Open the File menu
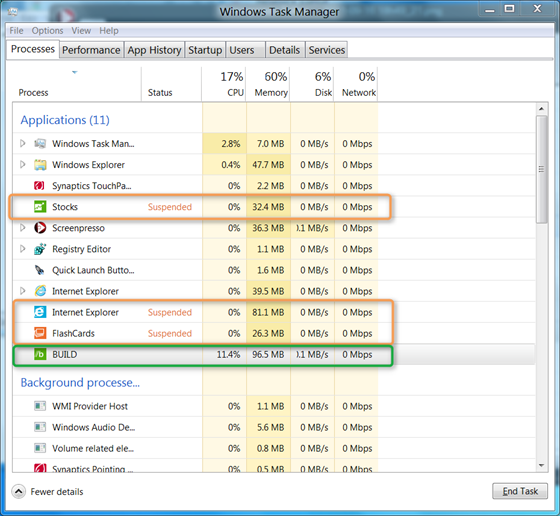 16,31
